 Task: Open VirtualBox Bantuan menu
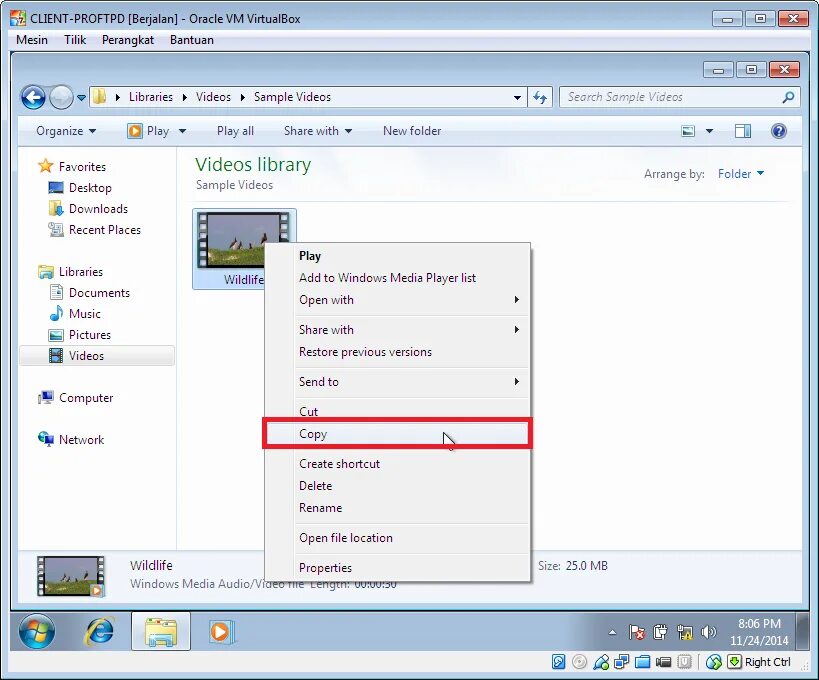[192, 40]
